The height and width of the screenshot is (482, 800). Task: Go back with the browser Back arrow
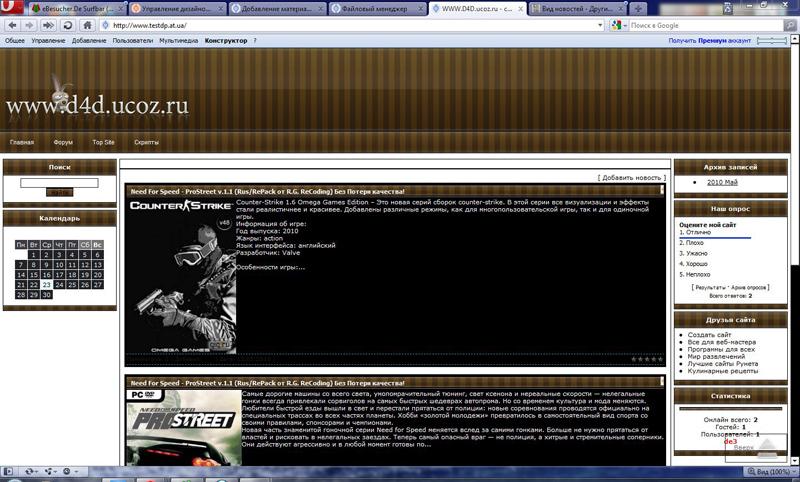pos(13,25)
